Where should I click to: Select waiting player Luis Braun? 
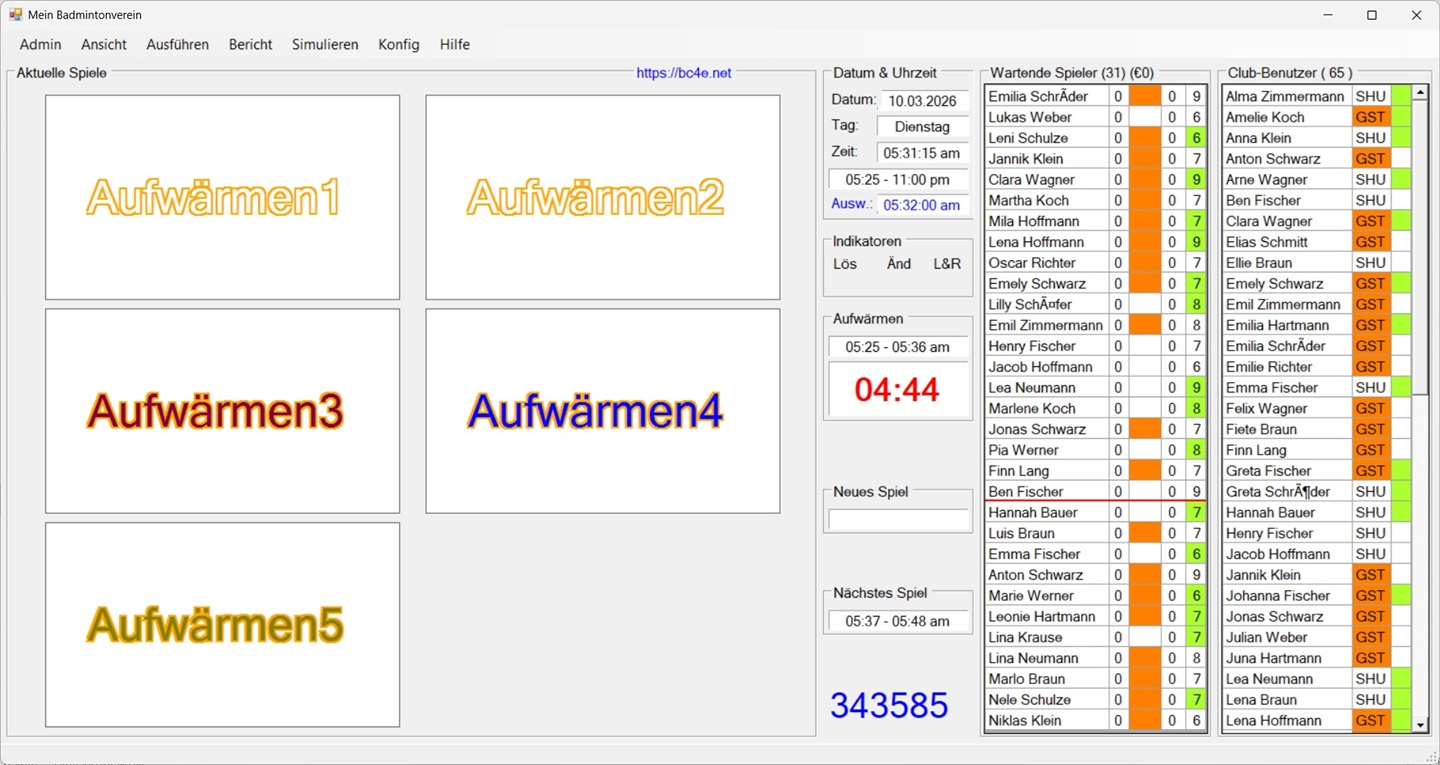1047,533
